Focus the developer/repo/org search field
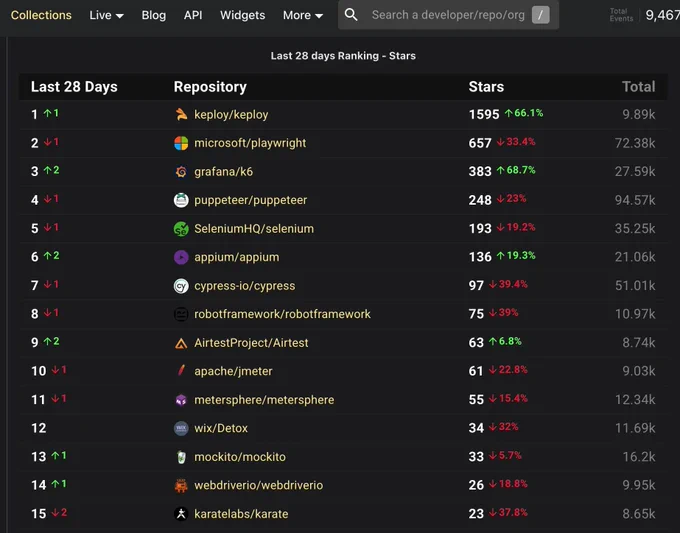 448,15
